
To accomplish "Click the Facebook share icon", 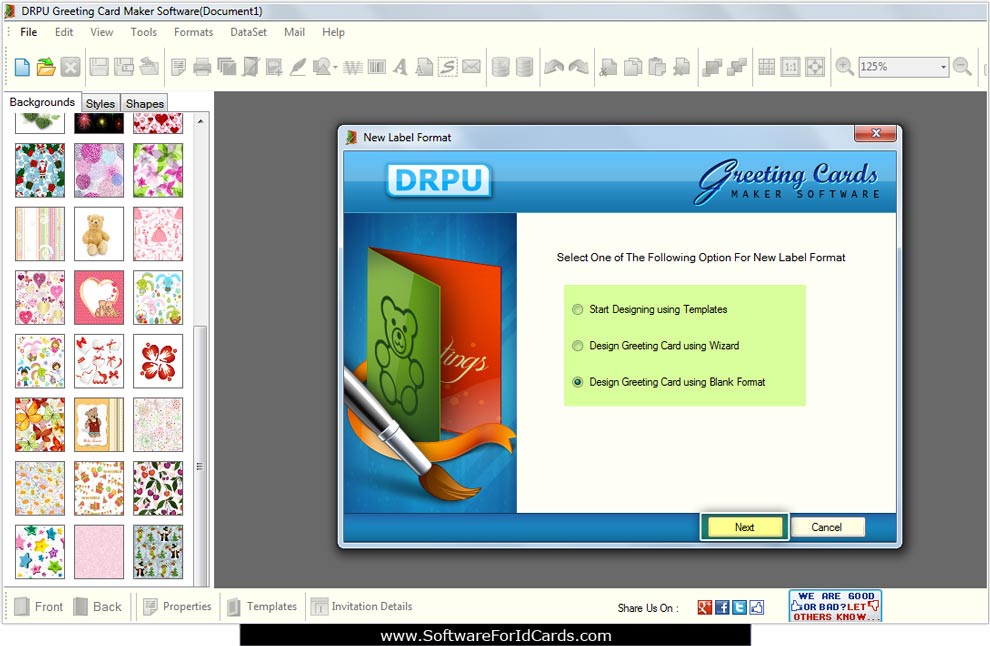I will pyautogui.click(x=722, y=607).
